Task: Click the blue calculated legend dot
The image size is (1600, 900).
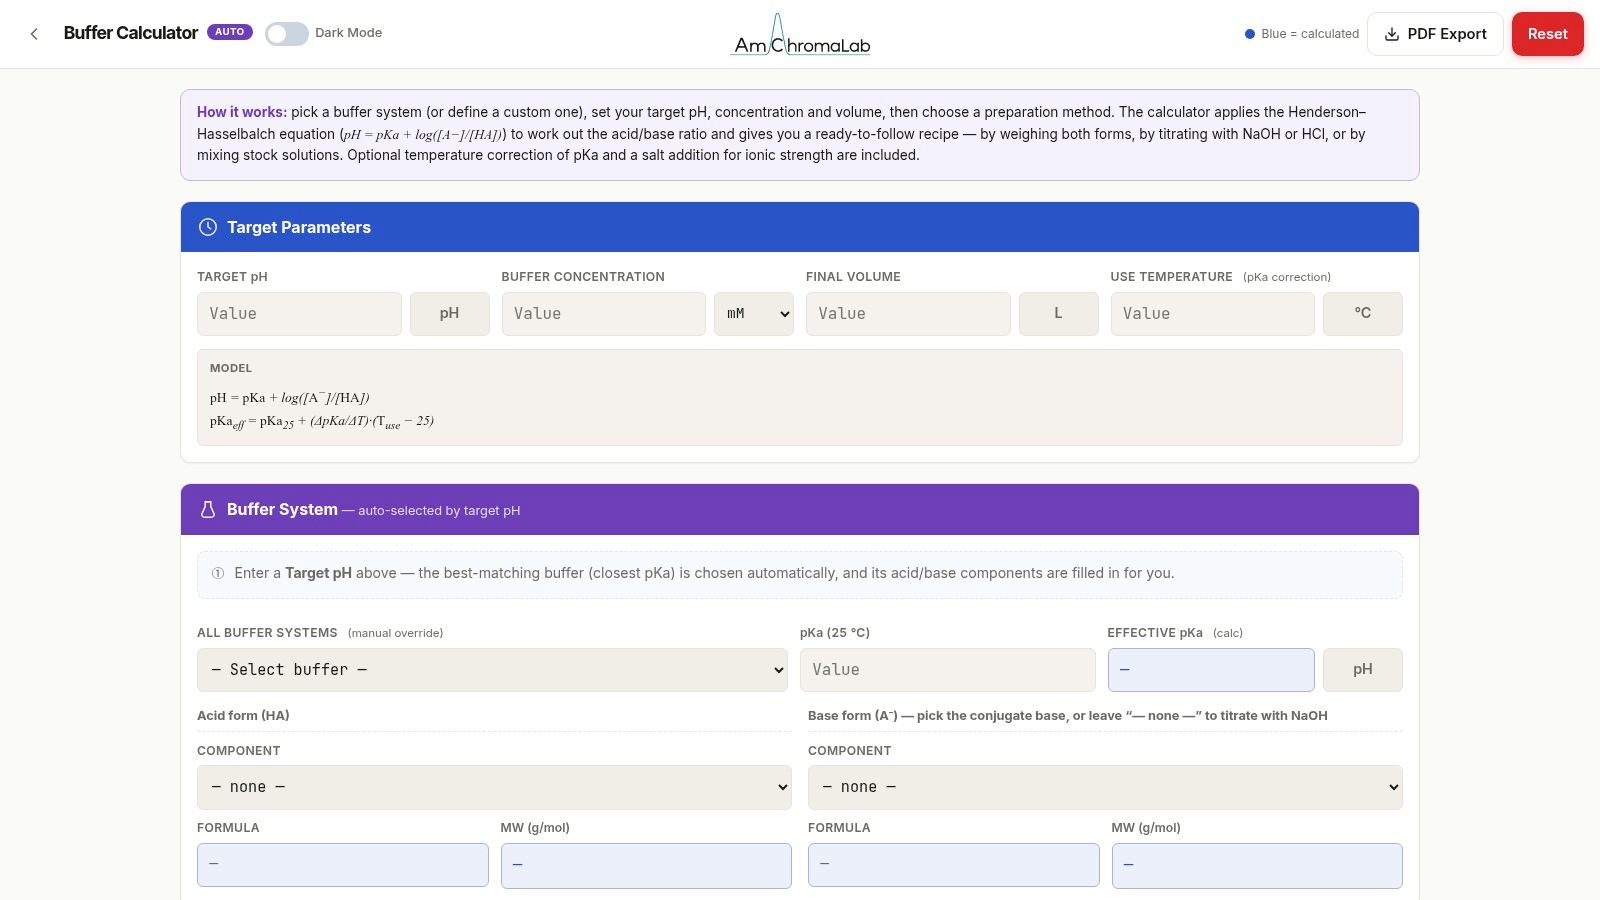Action: (1250, 34)
